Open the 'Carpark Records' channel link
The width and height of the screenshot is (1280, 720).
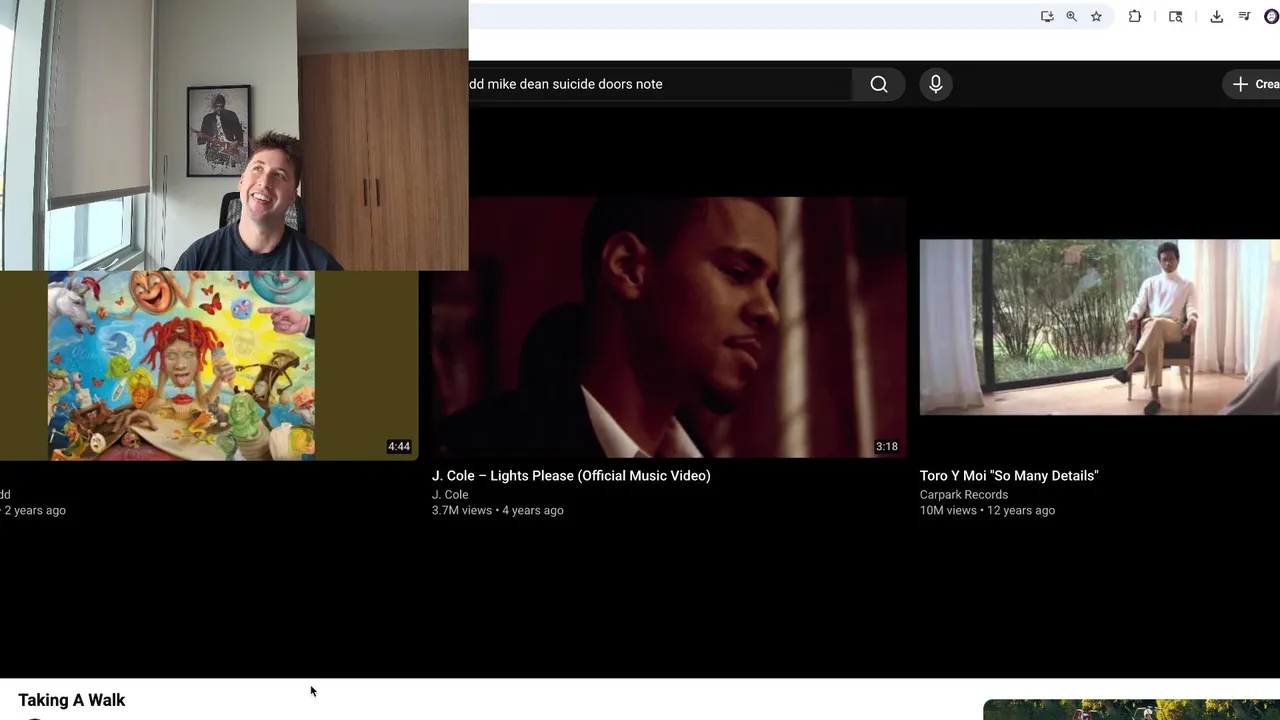tap(964, 495)
